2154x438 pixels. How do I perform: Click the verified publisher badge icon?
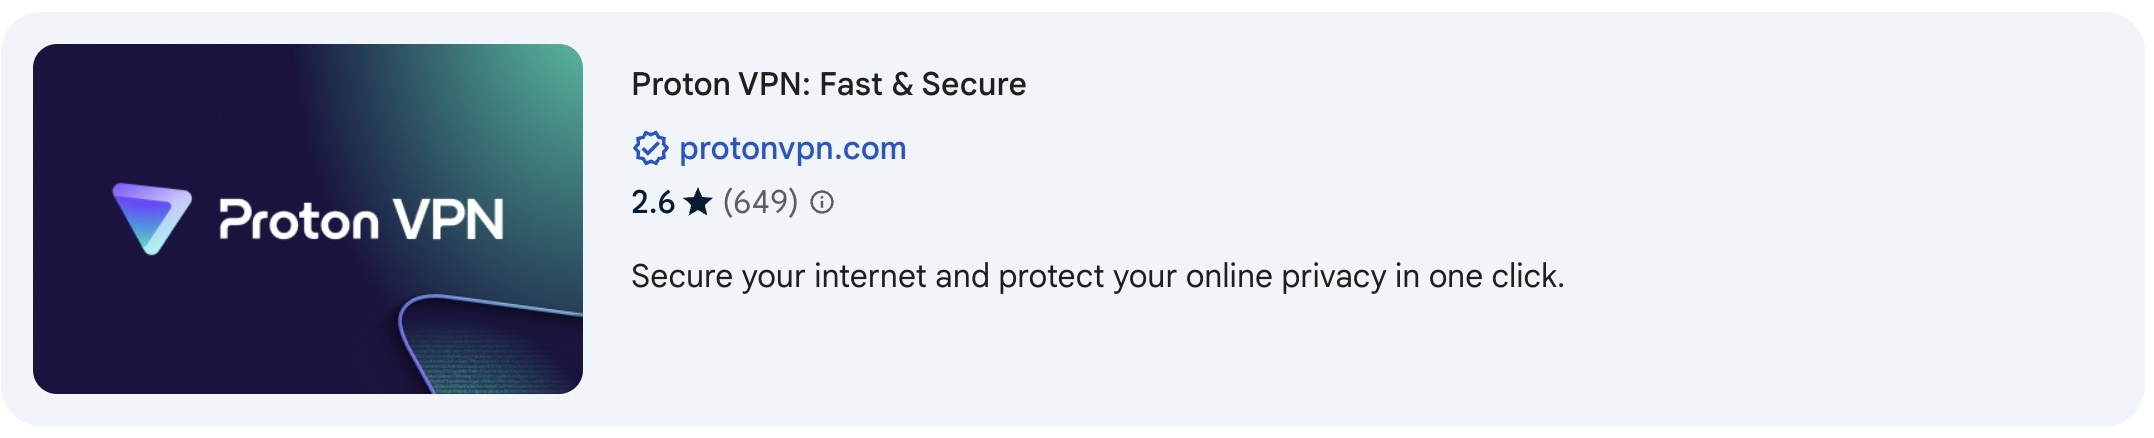(x=650, y=148)
